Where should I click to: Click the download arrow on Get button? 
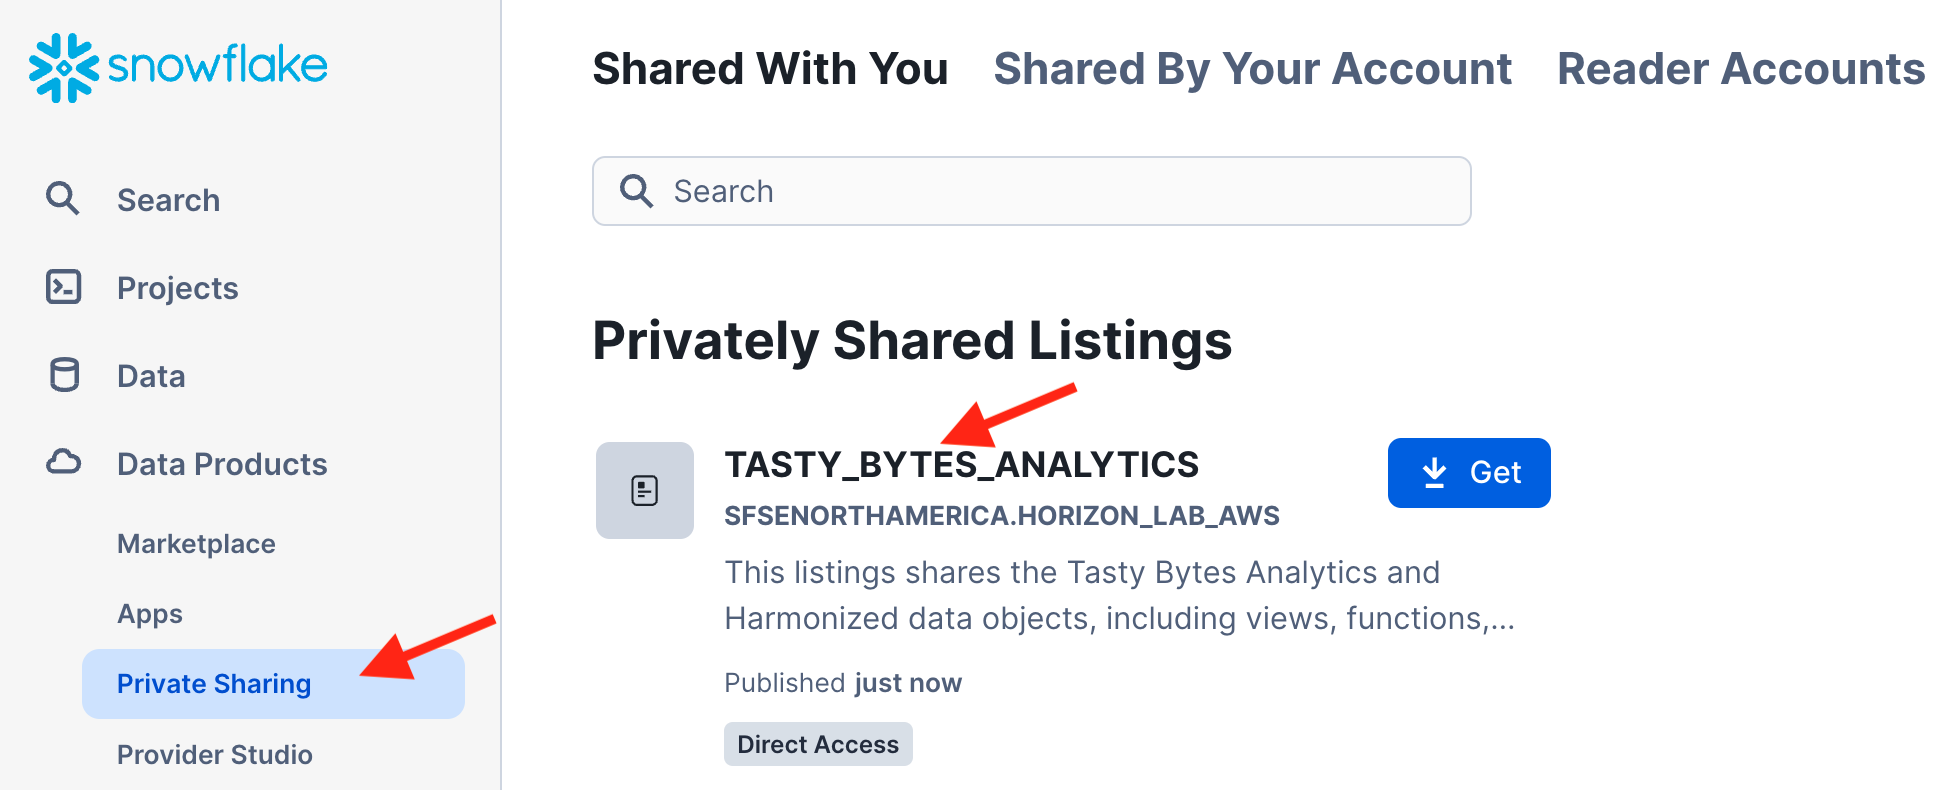coord(1434,472)
